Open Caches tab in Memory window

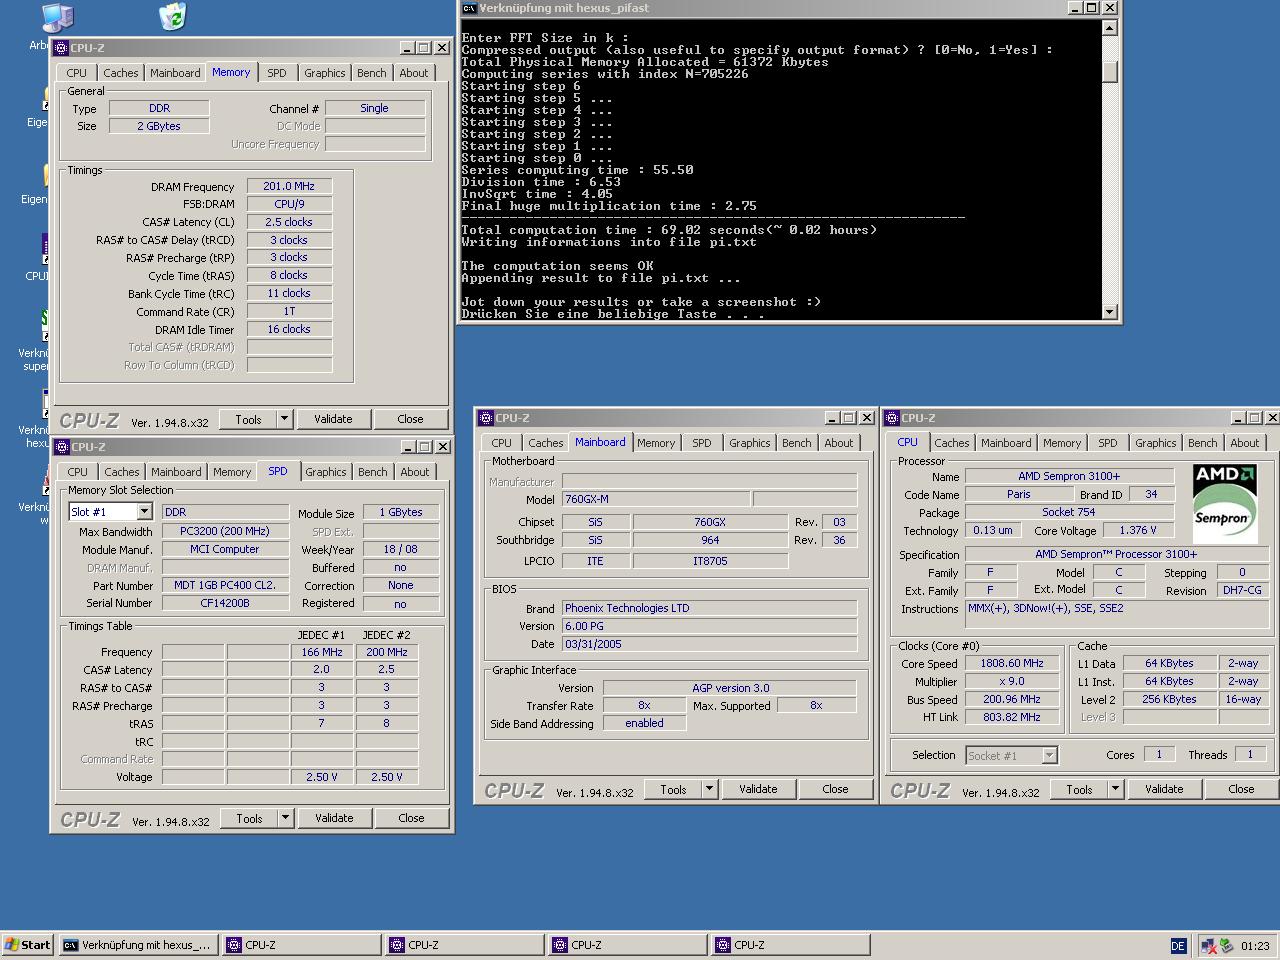[x=121, y=73]
